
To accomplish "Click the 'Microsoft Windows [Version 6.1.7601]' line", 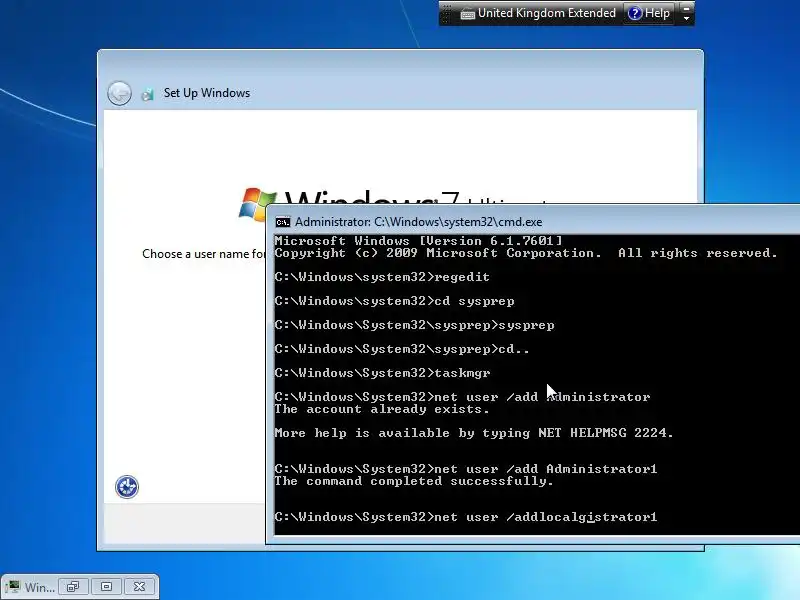I will click(x=418, y=241).
